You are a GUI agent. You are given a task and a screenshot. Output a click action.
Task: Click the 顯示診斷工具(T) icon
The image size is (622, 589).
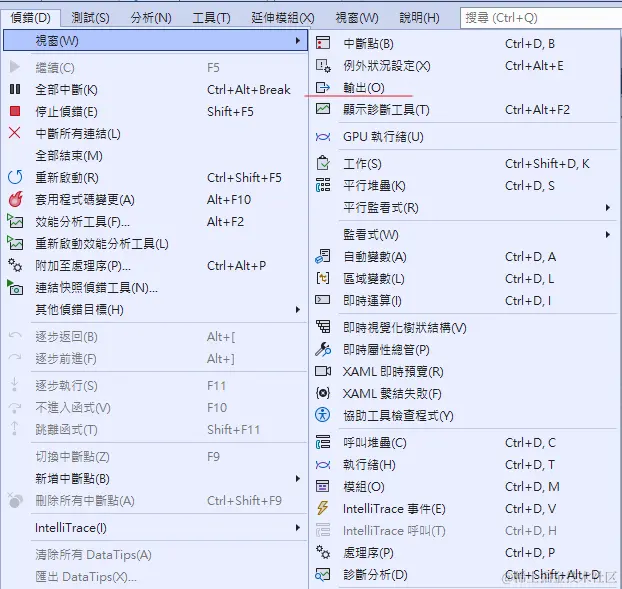[x=323, y=109]
